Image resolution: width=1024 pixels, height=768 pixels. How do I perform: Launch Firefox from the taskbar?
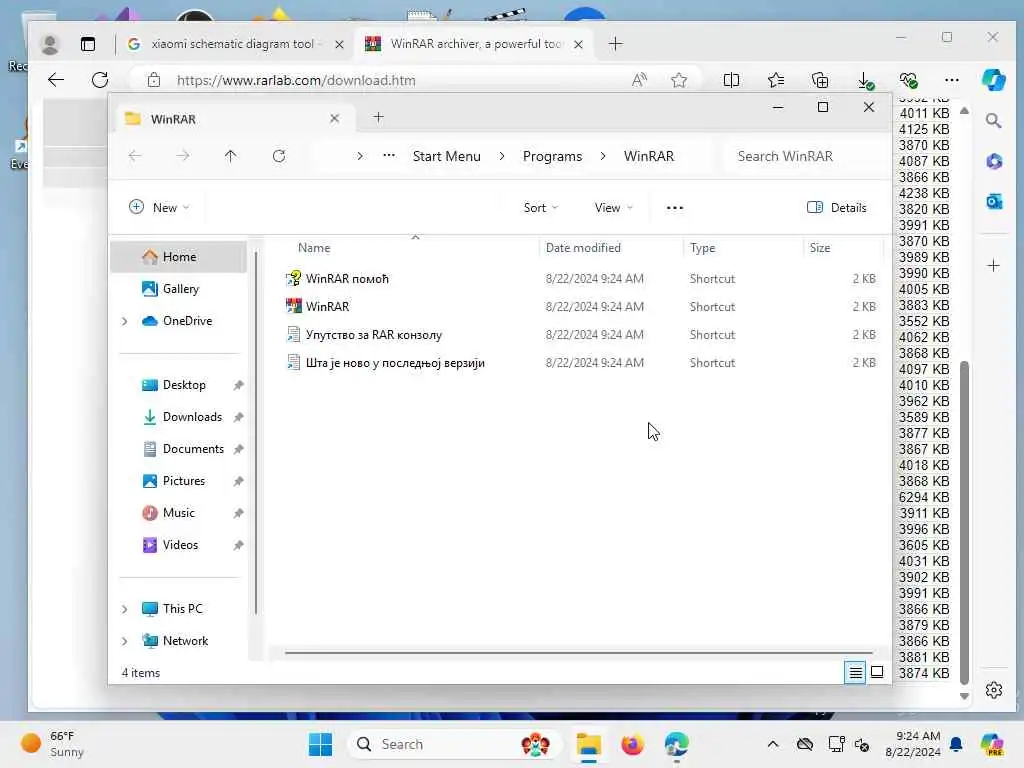pos(632,744)
